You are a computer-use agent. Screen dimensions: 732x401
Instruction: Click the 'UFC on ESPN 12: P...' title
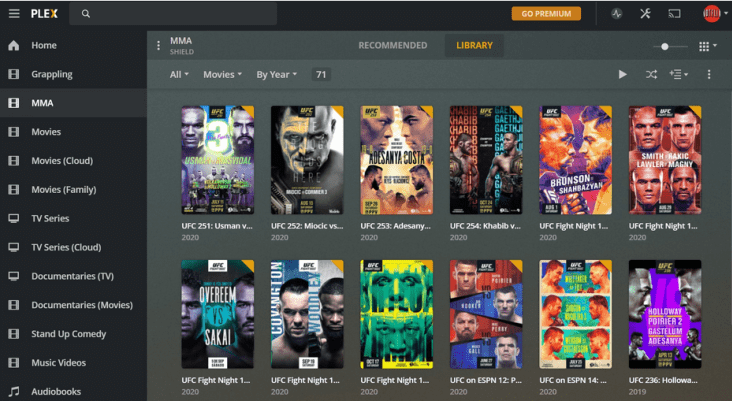(486, 380)
